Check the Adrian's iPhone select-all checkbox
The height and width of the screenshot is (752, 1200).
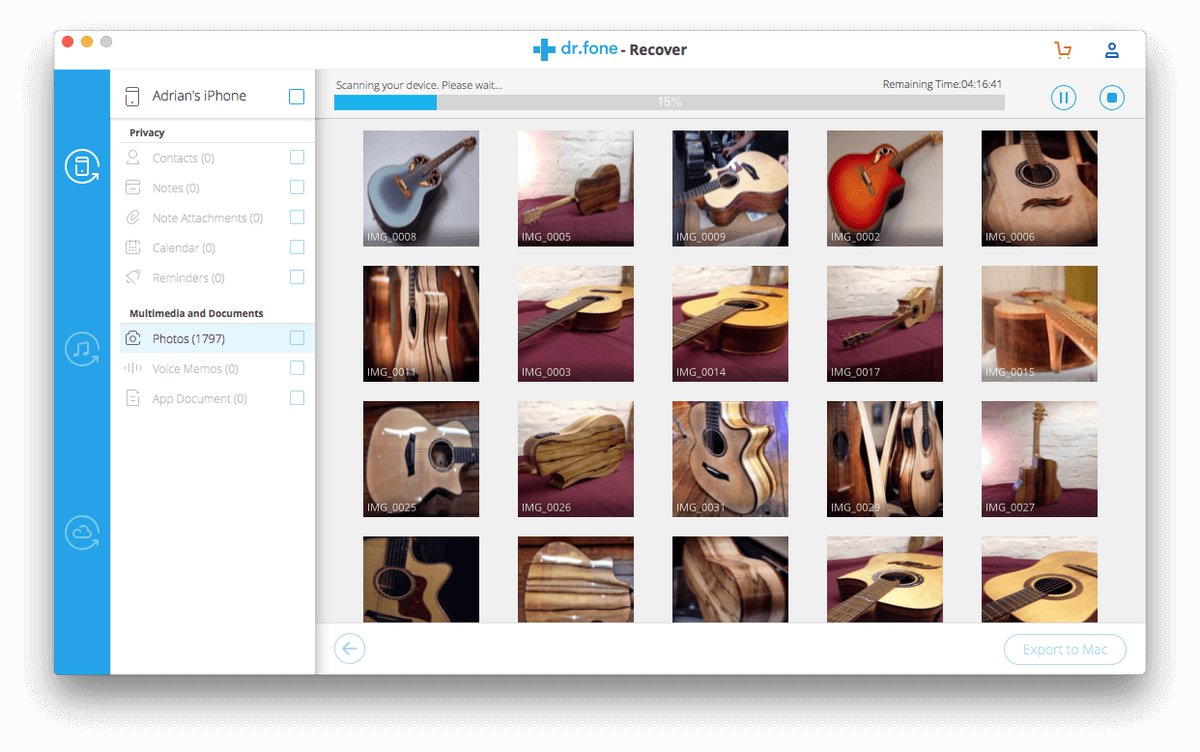pyautogui.click(x=296, y=97)
